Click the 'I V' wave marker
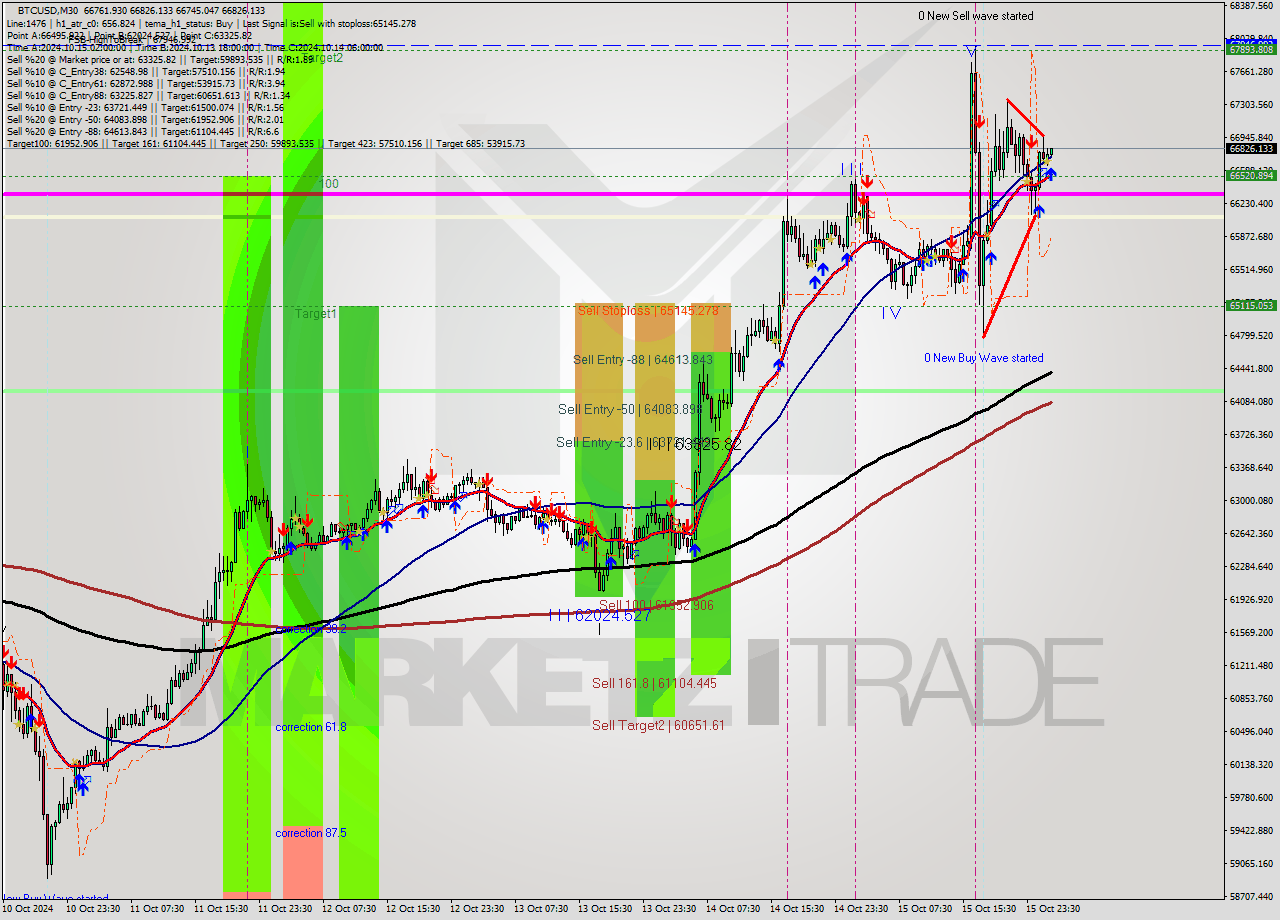Image resolution: width=1280 pixels, height=920 pixels. pyautogui.click(x=890, y=312)
